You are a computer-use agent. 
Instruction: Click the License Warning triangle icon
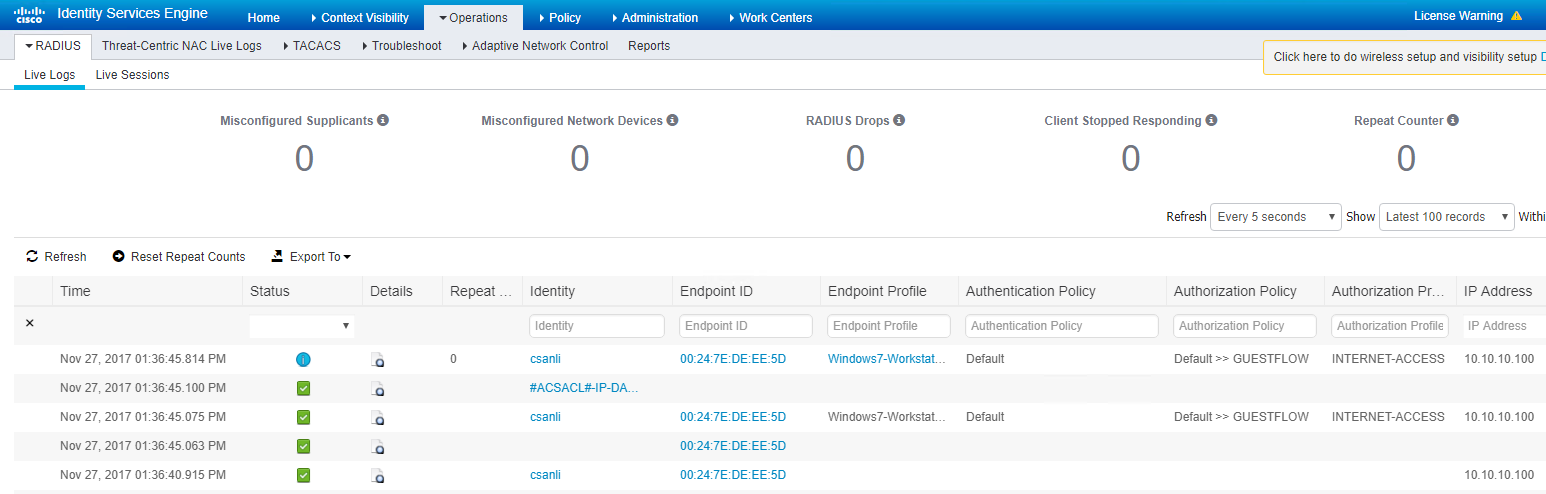coord(1516,16)
